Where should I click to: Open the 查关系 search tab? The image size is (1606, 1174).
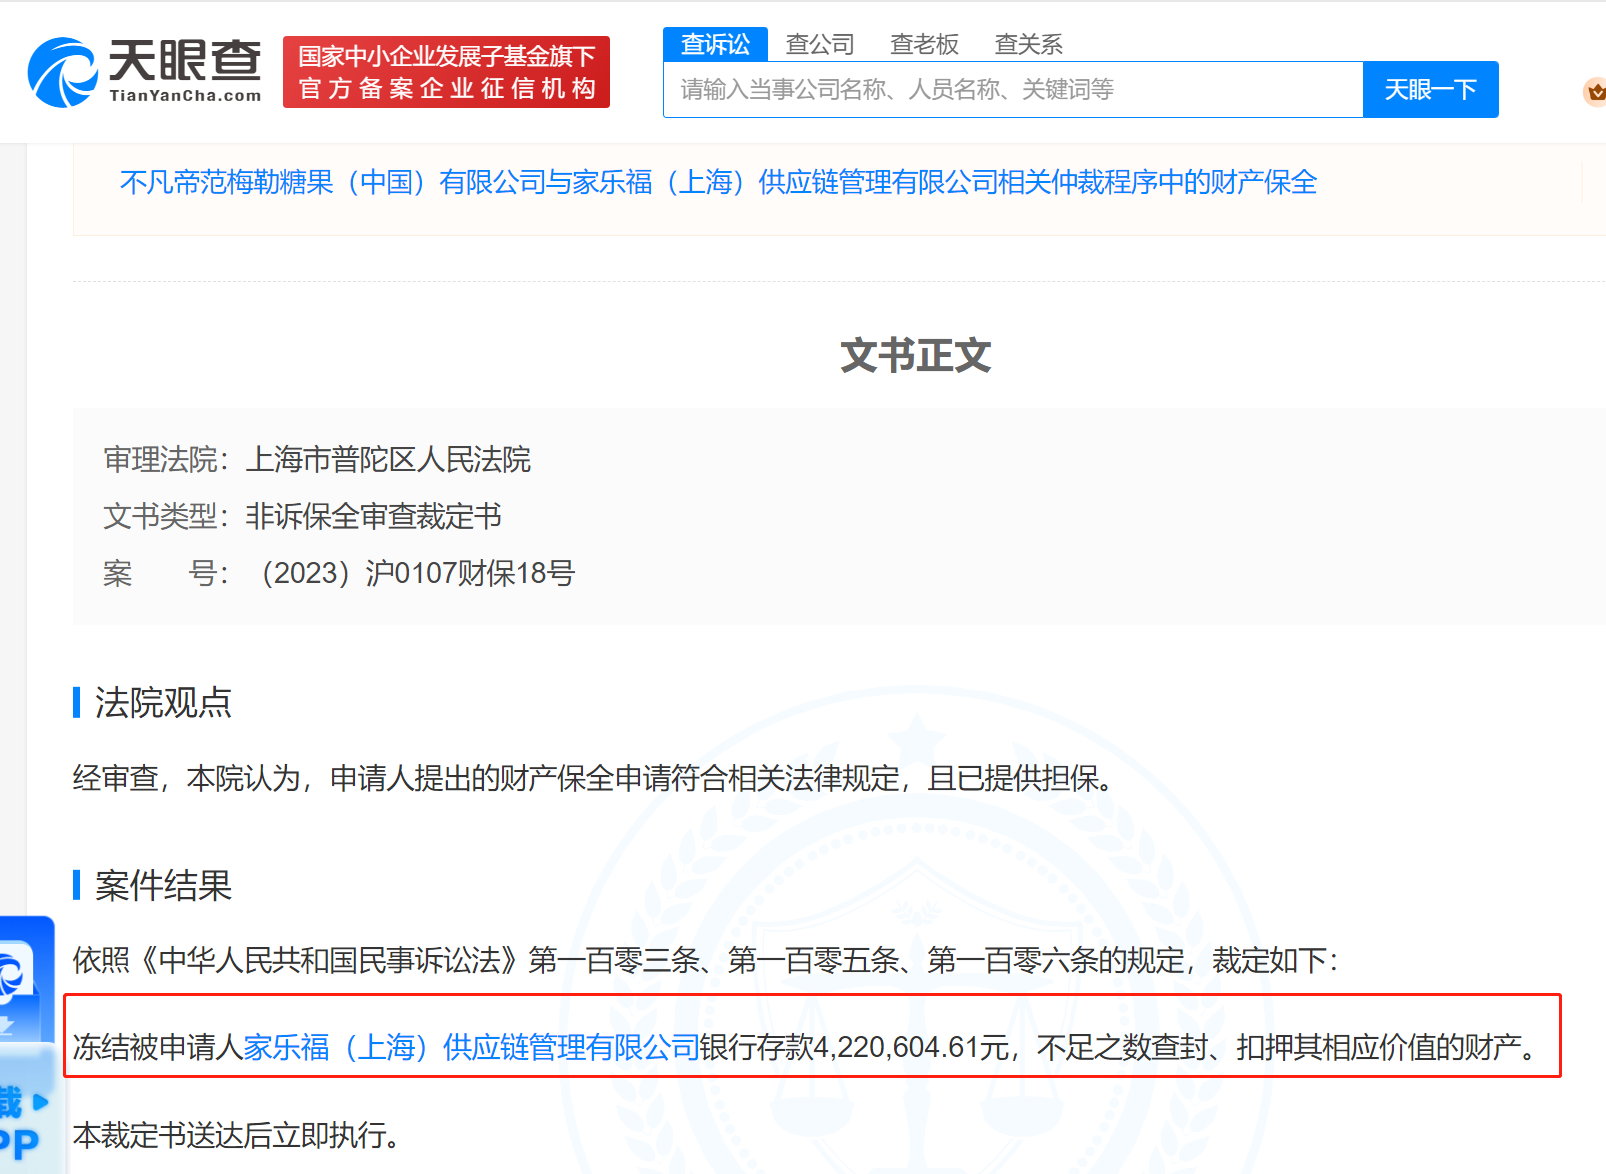(x=1028, y=44)
